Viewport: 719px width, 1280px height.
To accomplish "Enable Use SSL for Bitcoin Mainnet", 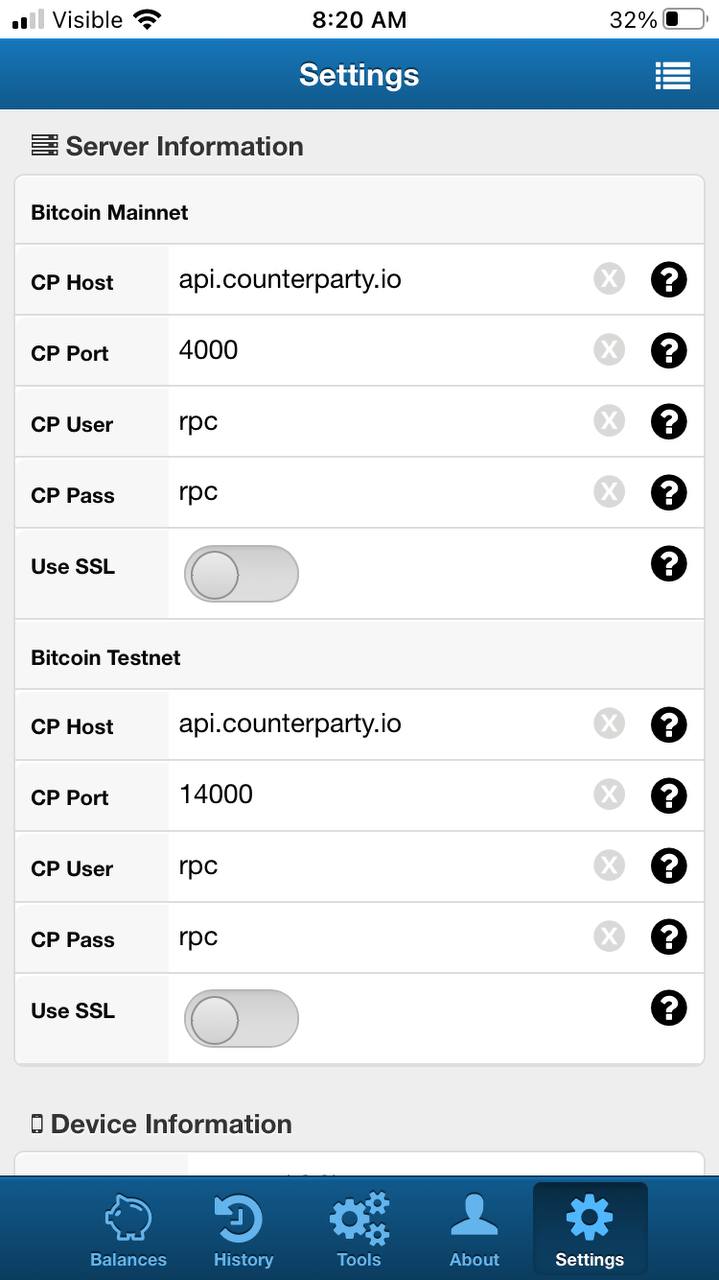I will tap(241, 574).
